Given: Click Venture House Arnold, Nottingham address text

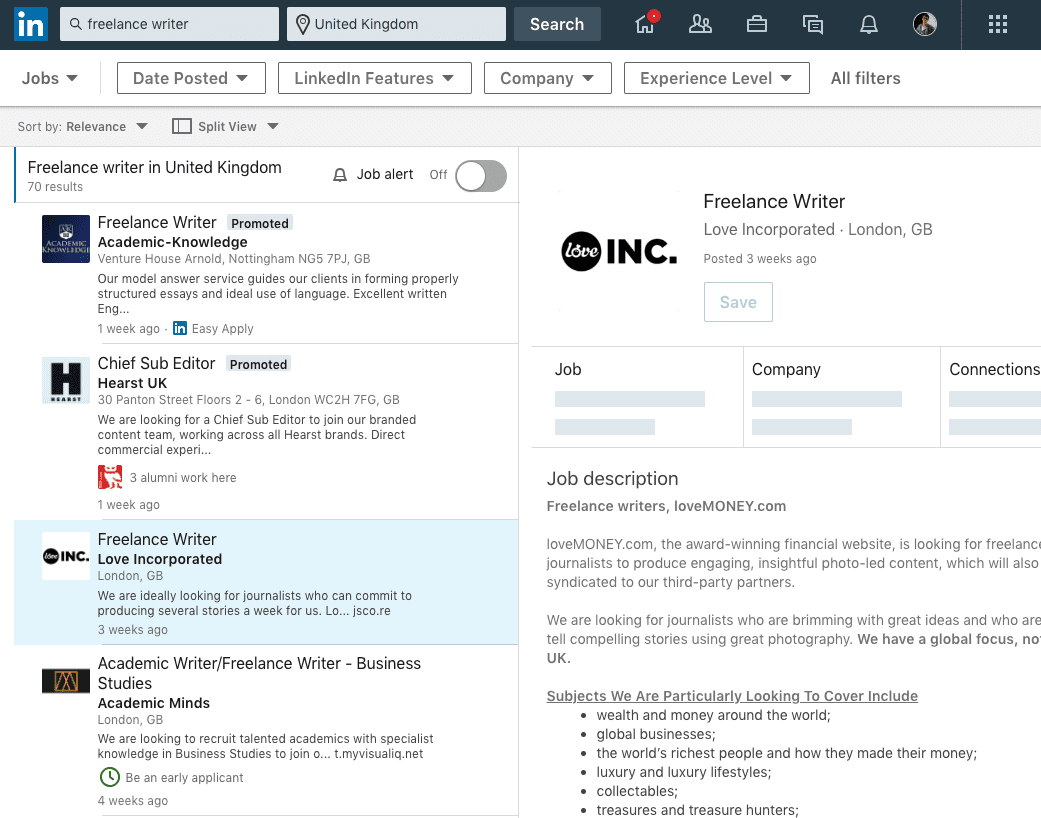Looking at the screenshot, I should (234, 259).
